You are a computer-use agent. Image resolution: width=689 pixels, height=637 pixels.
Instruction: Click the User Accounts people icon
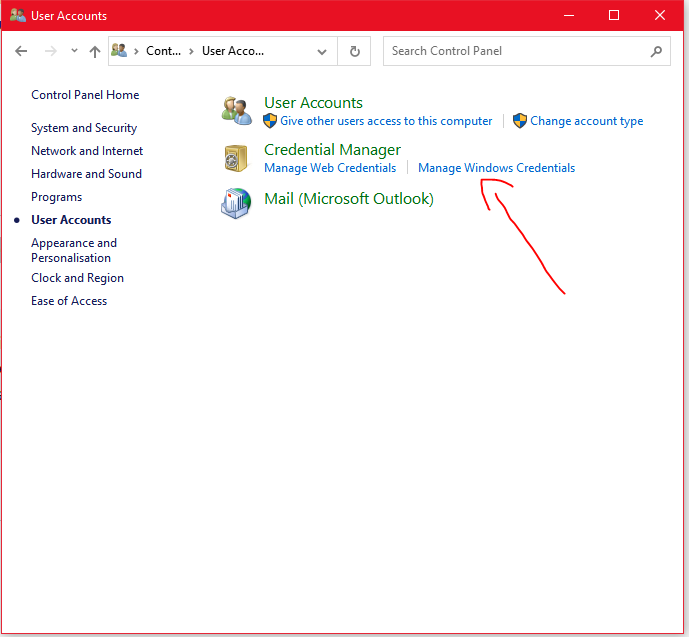click(x=236, y=111)
